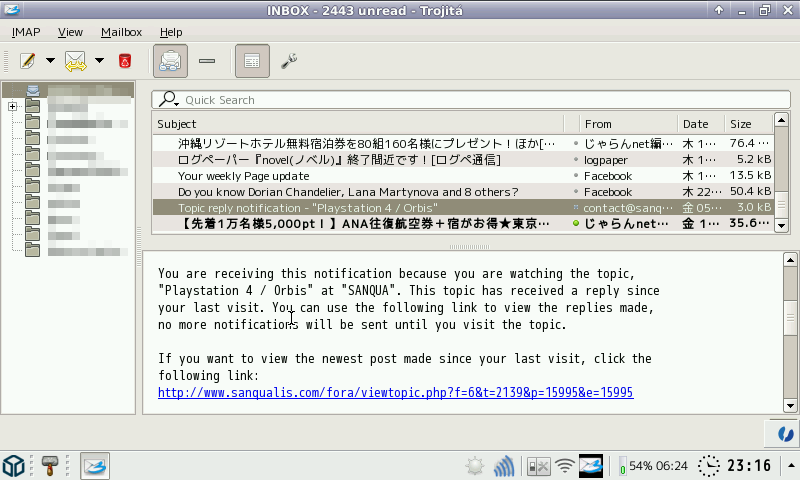
Task: Click the hammer icon in the taskbar
Action: coord(51,466)
